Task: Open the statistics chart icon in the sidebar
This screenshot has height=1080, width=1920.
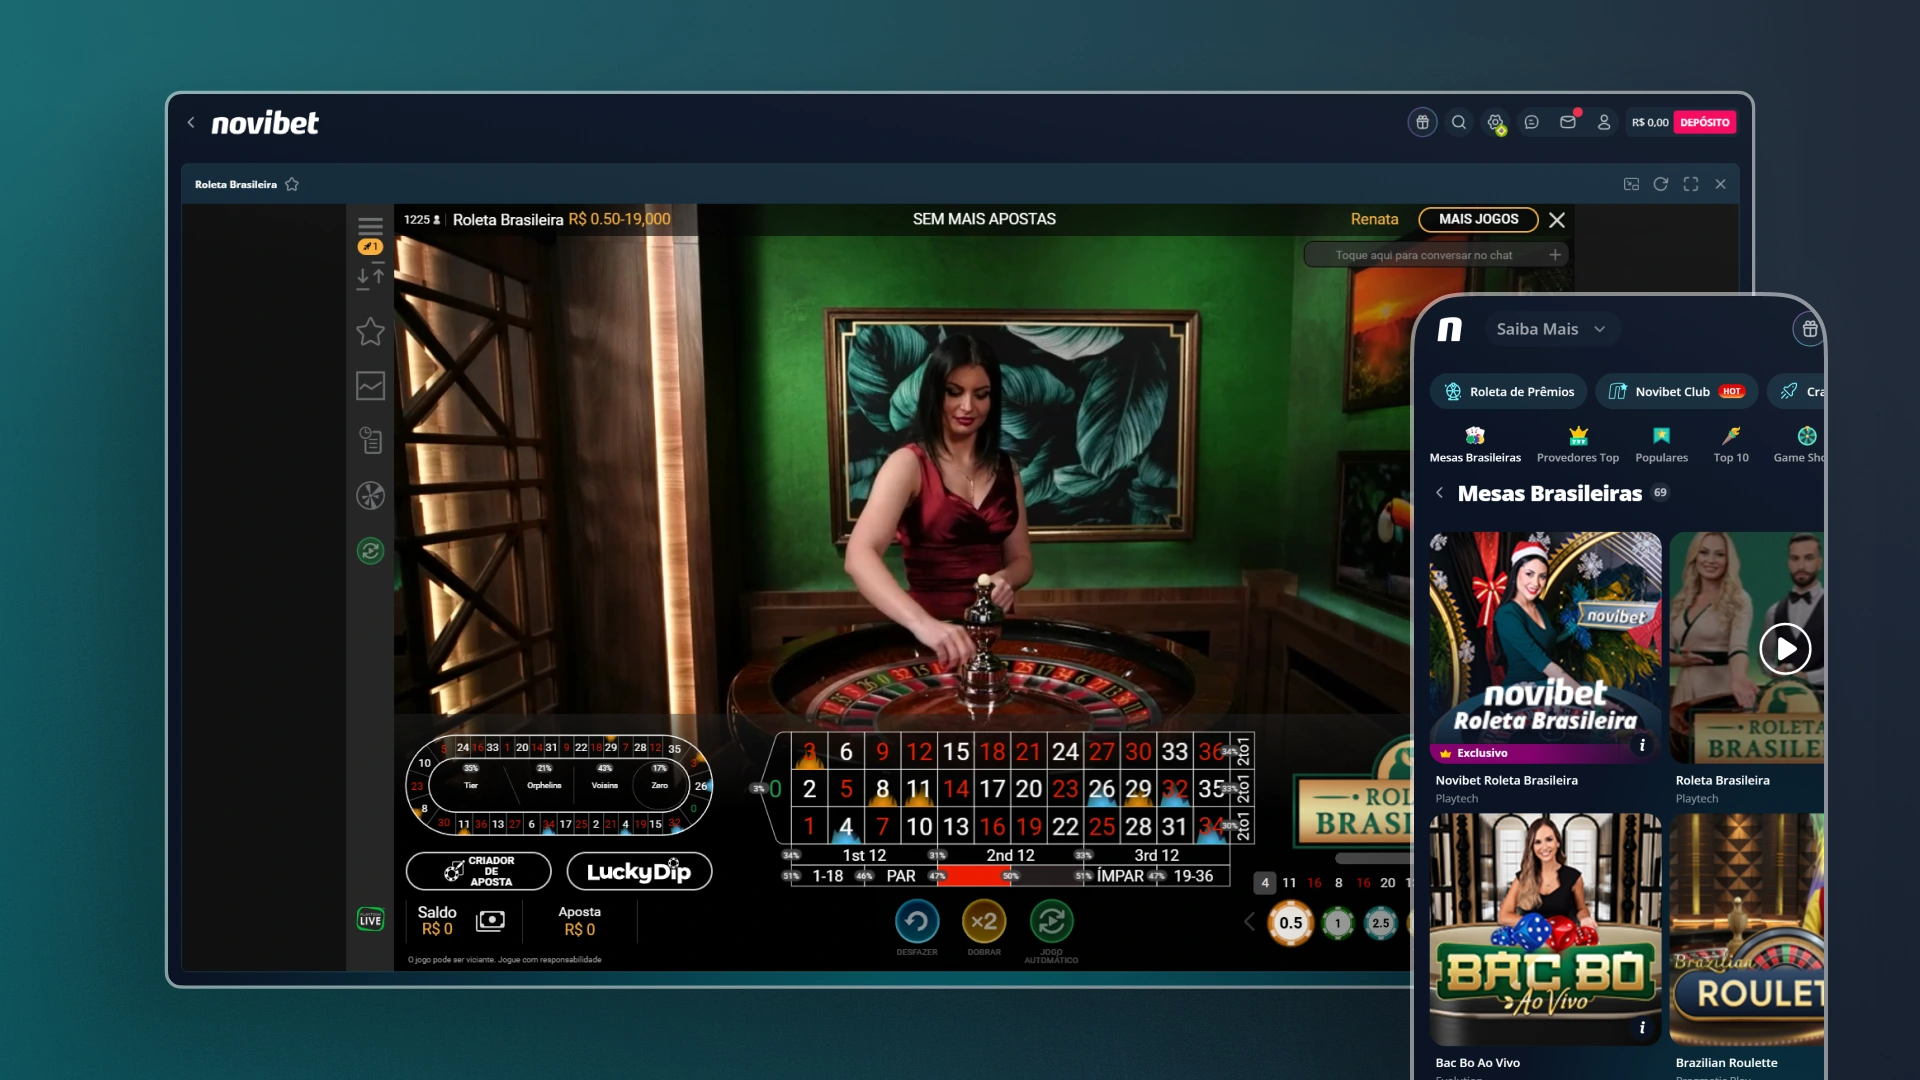Action: point(370,386)
